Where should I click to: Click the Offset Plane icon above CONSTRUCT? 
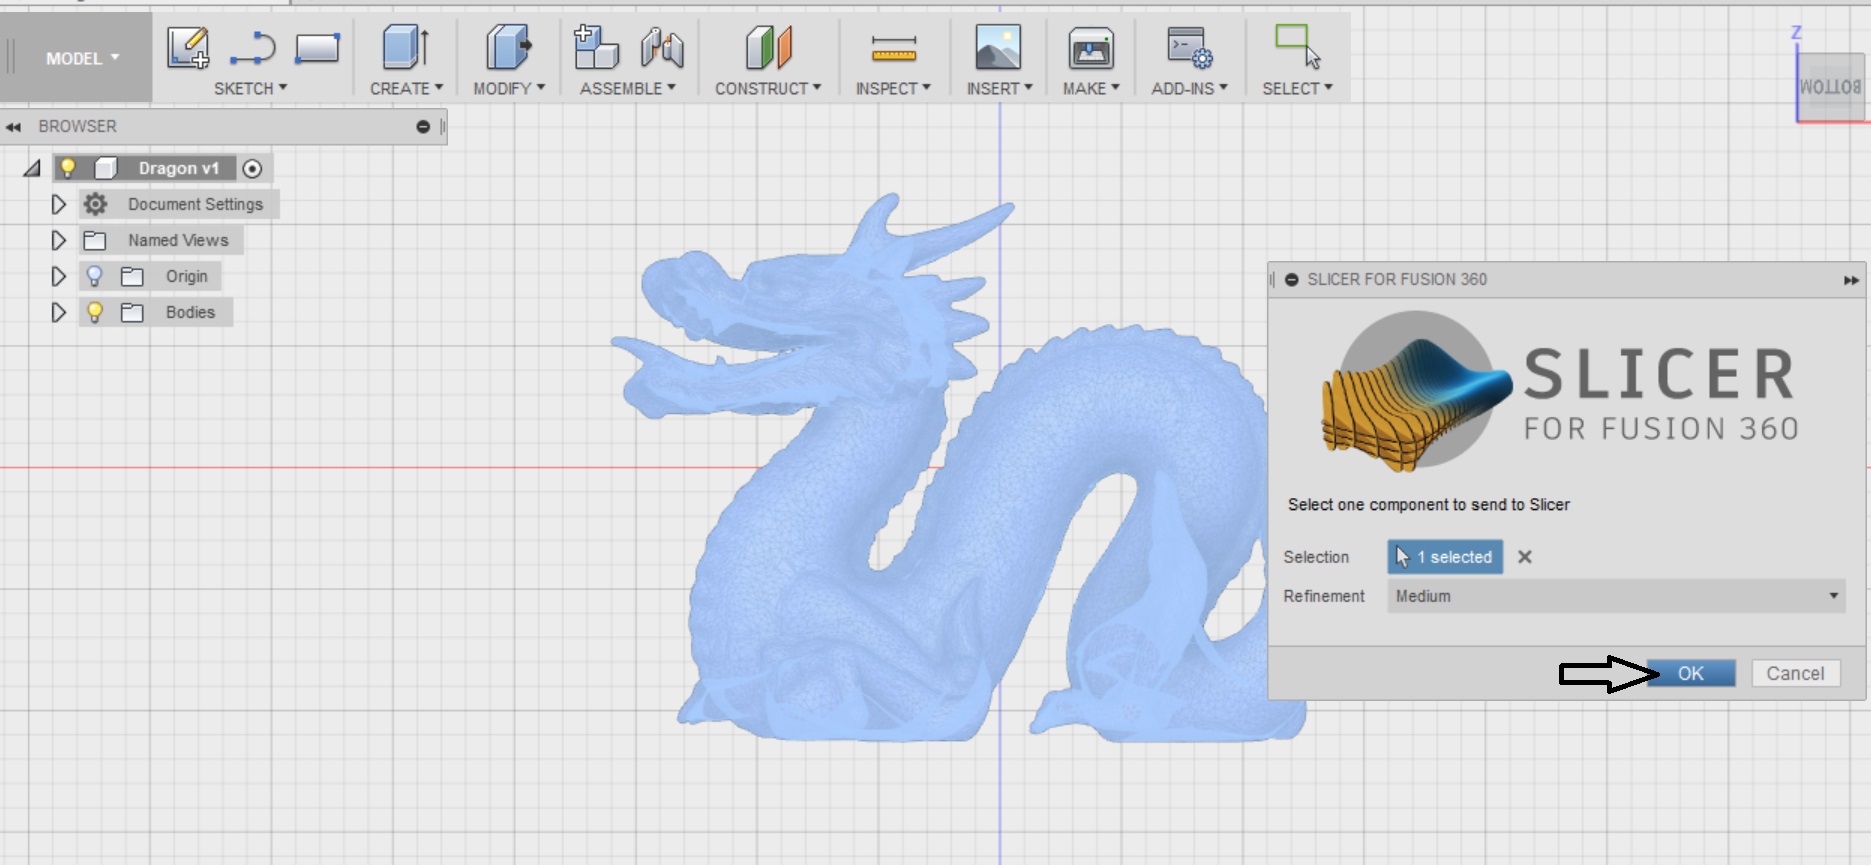click(768, 47)
